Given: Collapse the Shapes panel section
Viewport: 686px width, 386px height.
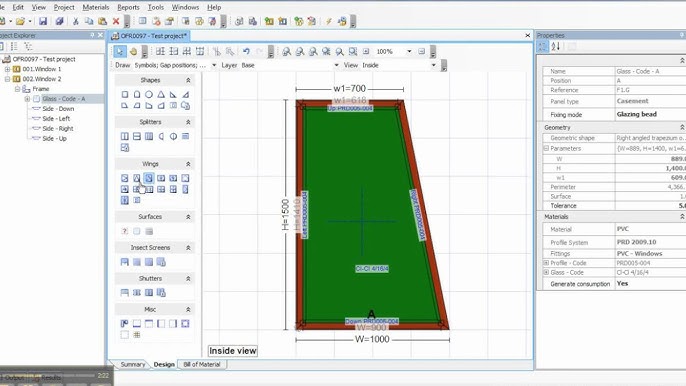Looking at the screenshot, I should click(188, 80).
